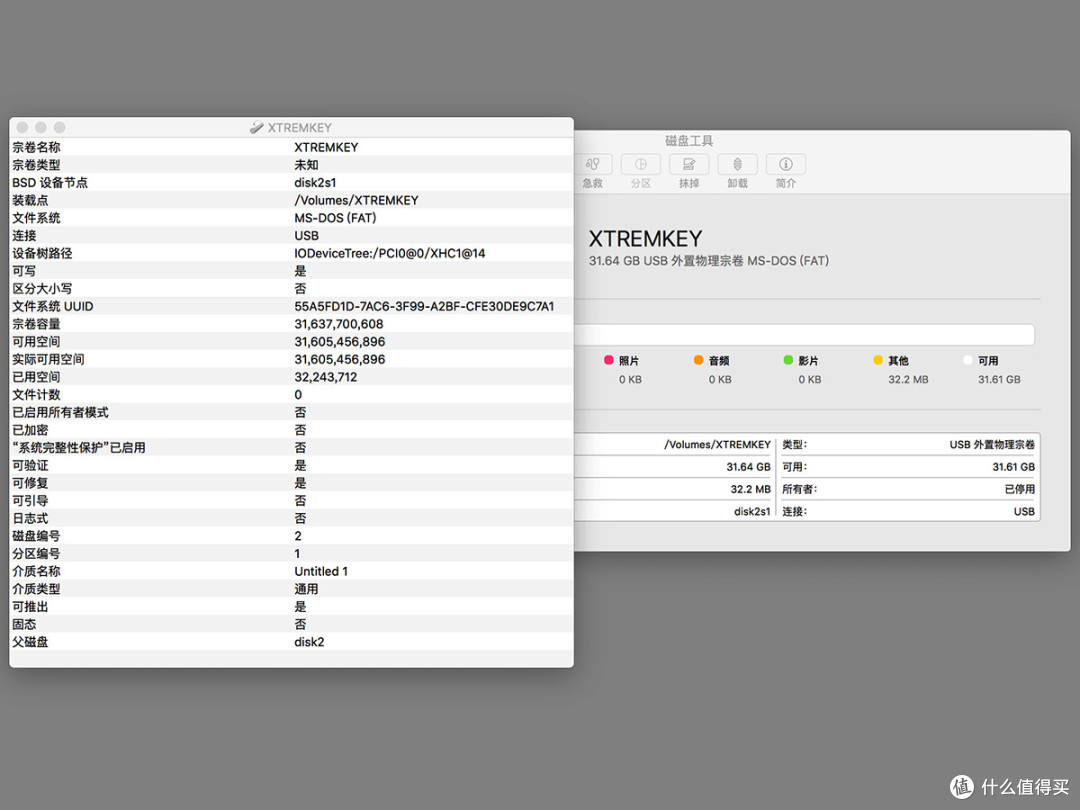Select the used space value 32,243,712
This screenshot has height=810, width=1080.
[x=325, y=377]
